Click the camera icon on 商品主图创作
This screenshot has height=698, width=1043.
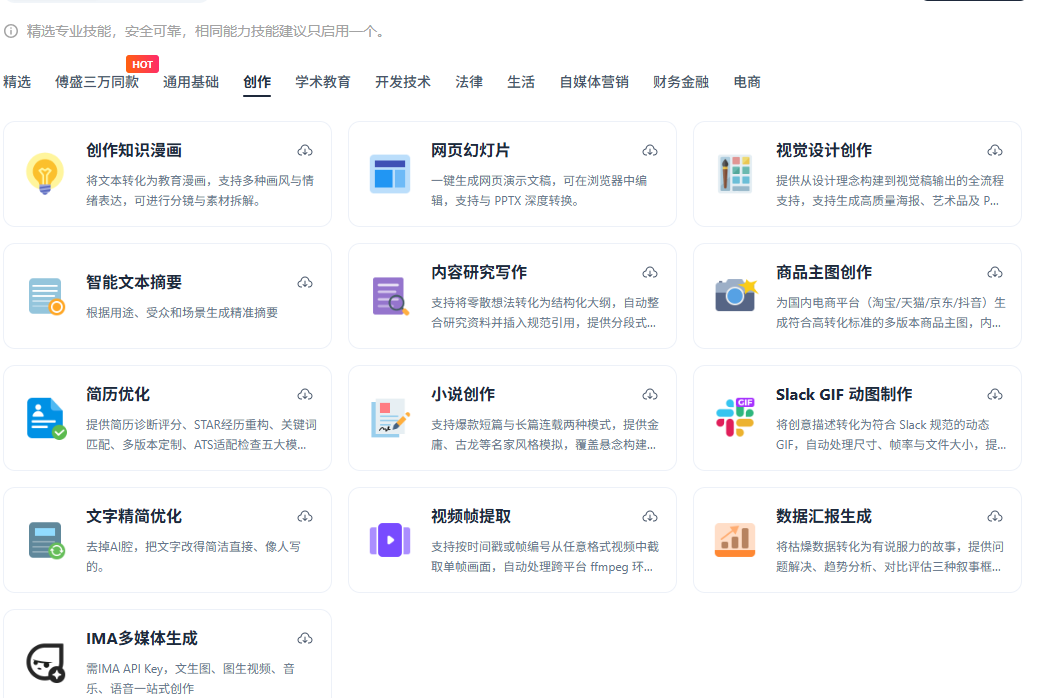click(x=734, y=297)
